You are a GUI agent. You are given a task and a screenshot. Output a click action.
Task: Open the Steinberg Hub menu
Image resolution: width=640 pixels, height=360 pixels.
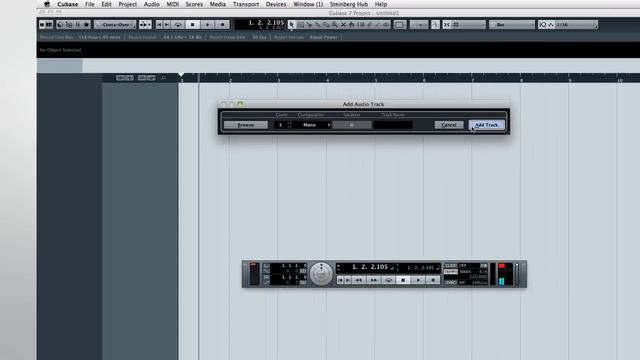click(x=349, y=4)
